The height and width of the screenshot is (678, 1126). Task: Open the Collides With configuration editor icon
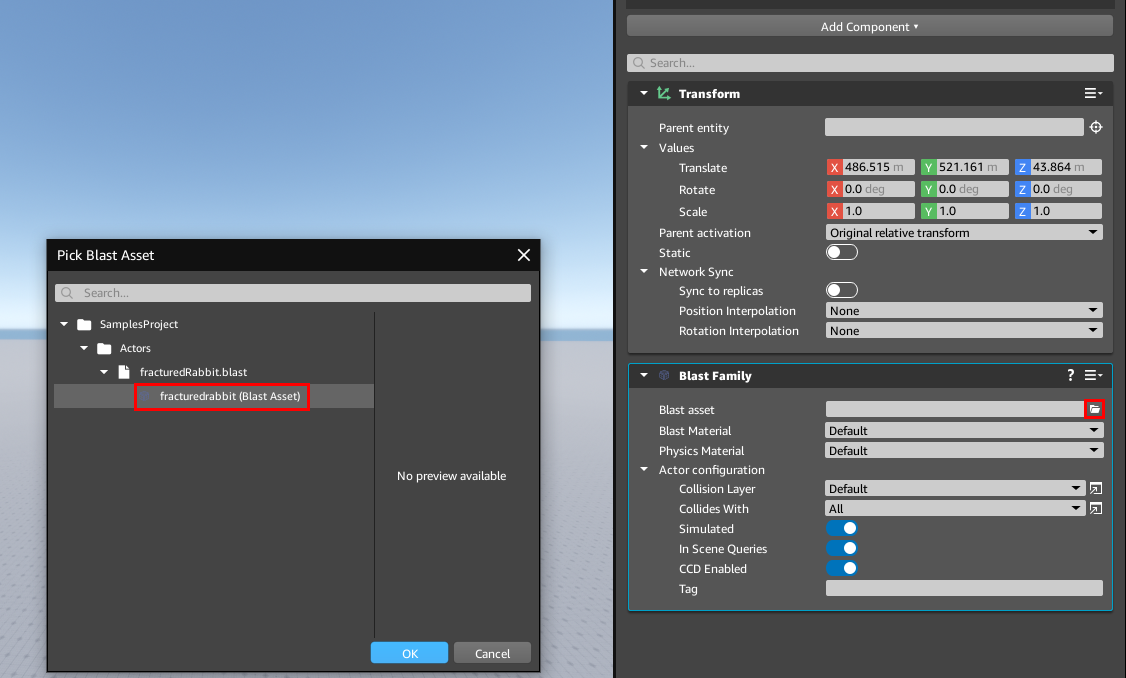[x=1096, y=508]
